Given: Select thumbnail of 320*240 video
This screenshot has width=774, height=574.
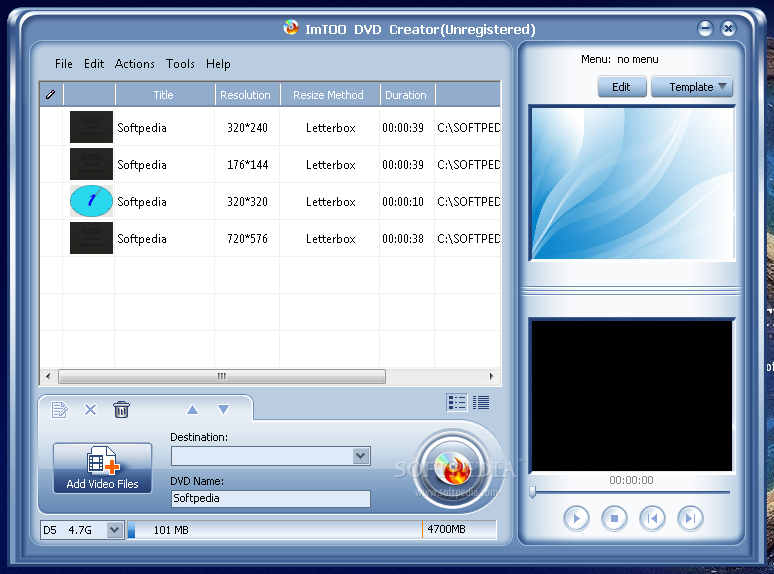Looking at the screenshot, I should [x=91, y=127].
